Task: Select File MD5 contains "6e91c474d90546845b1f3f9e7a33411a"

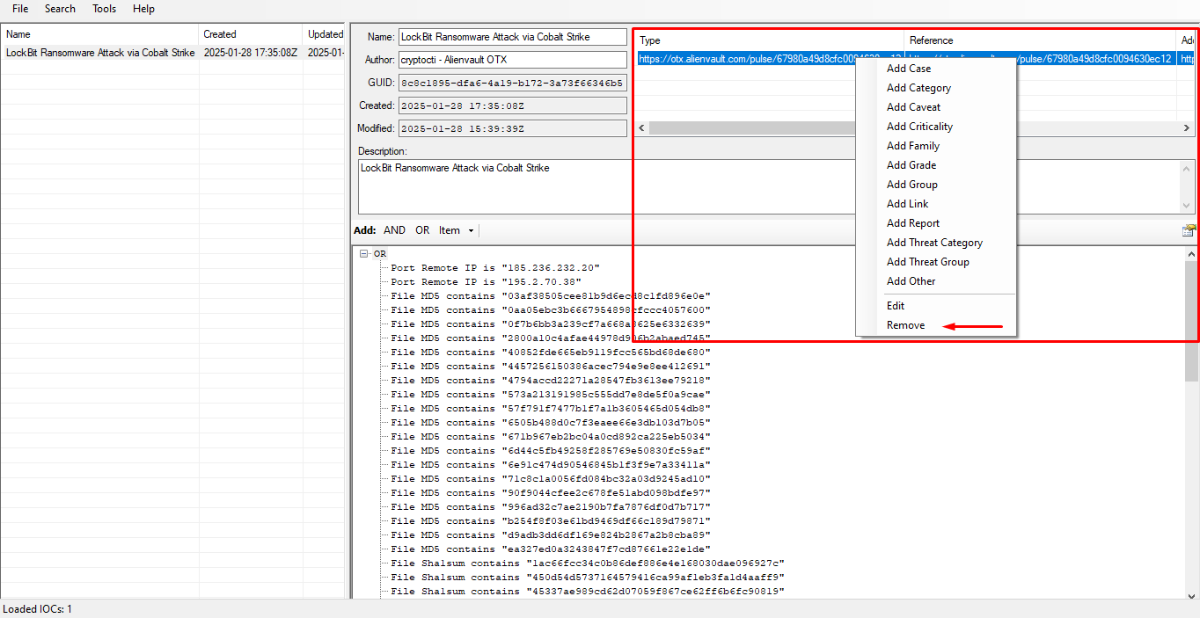Action: tap(551, 464)
